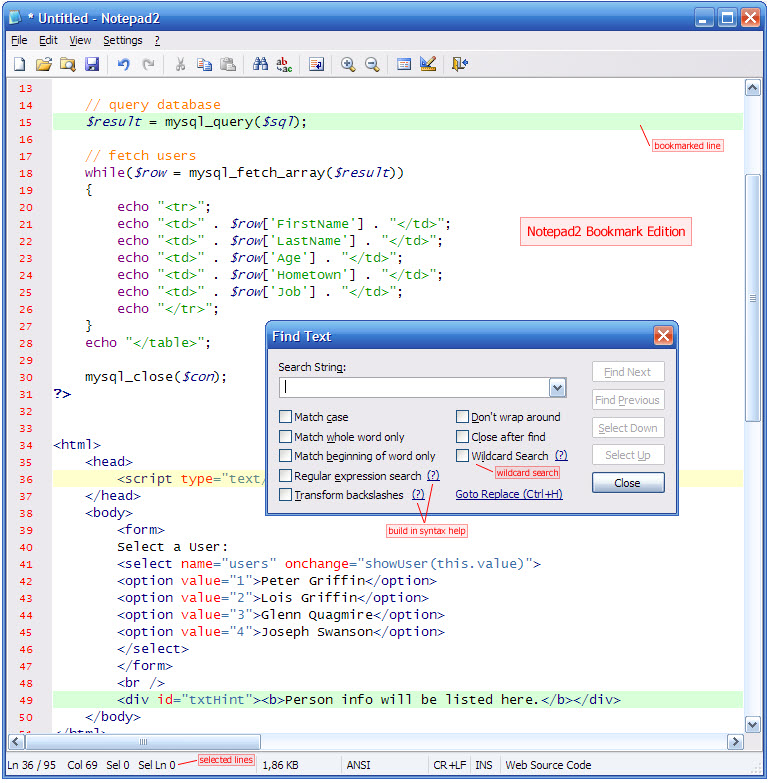Toggle the Don't wrap around checkbox

[463, 417]
